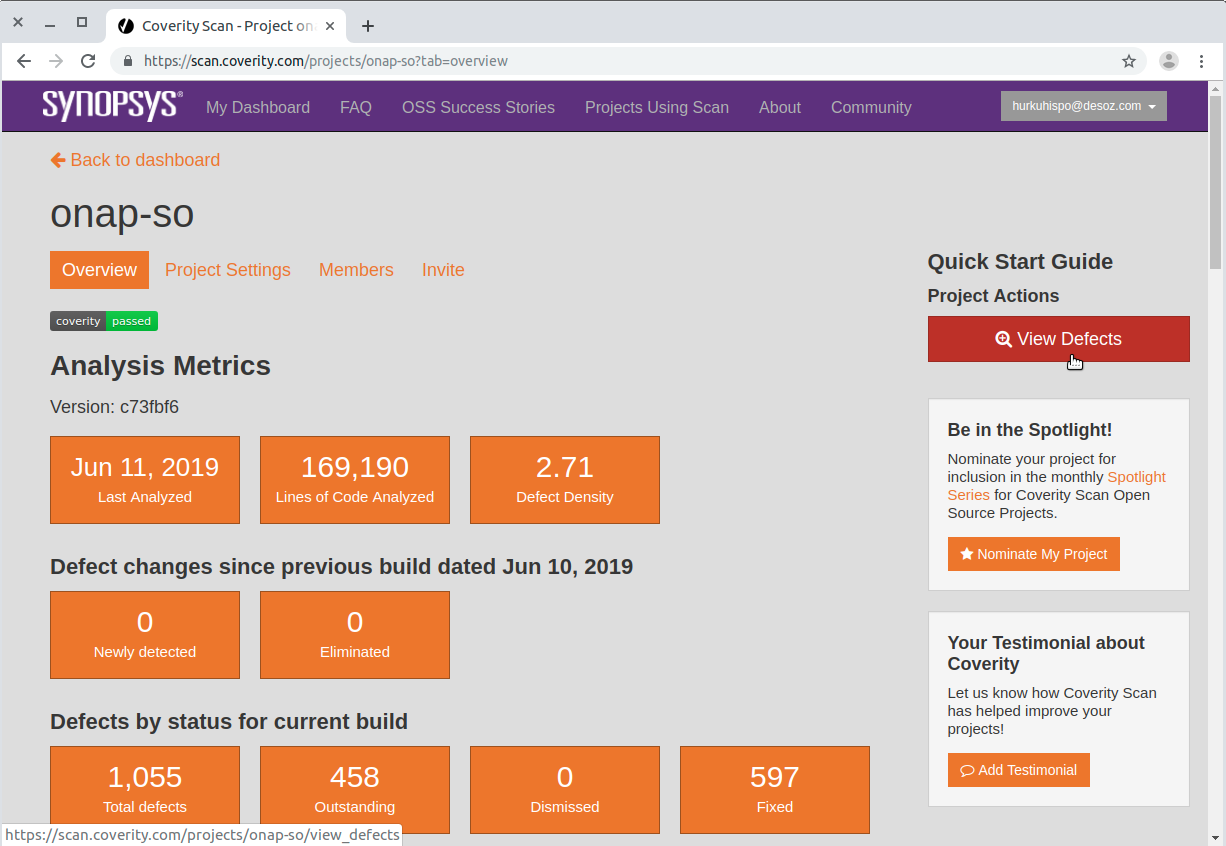Click the Last Analyzed Jun 11, 2019 tile

pyautogui.click(x=145, y=480)
